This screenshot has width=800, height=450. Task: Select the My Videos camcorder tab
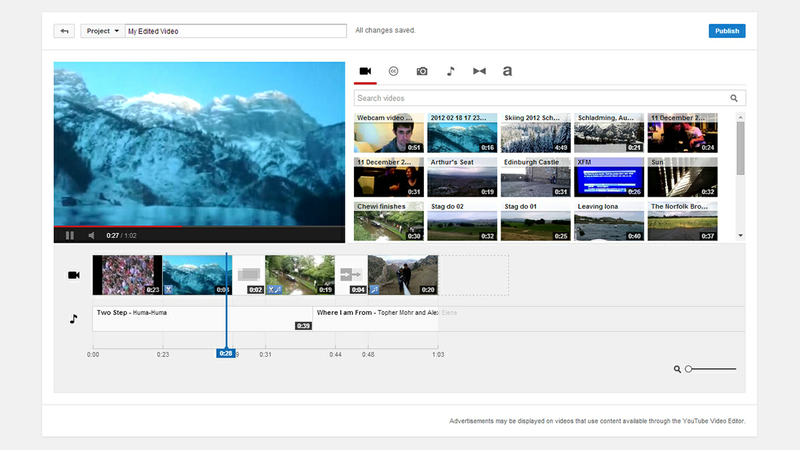click(366, 71)
